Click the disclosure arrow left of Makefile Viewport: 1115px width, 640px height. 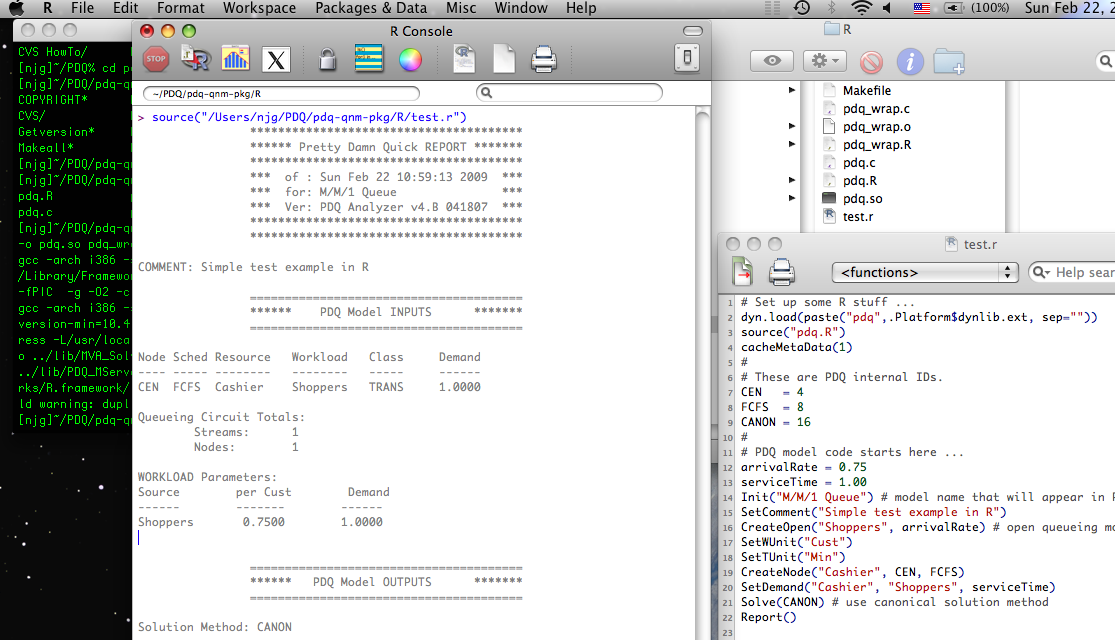coord(791,90)
